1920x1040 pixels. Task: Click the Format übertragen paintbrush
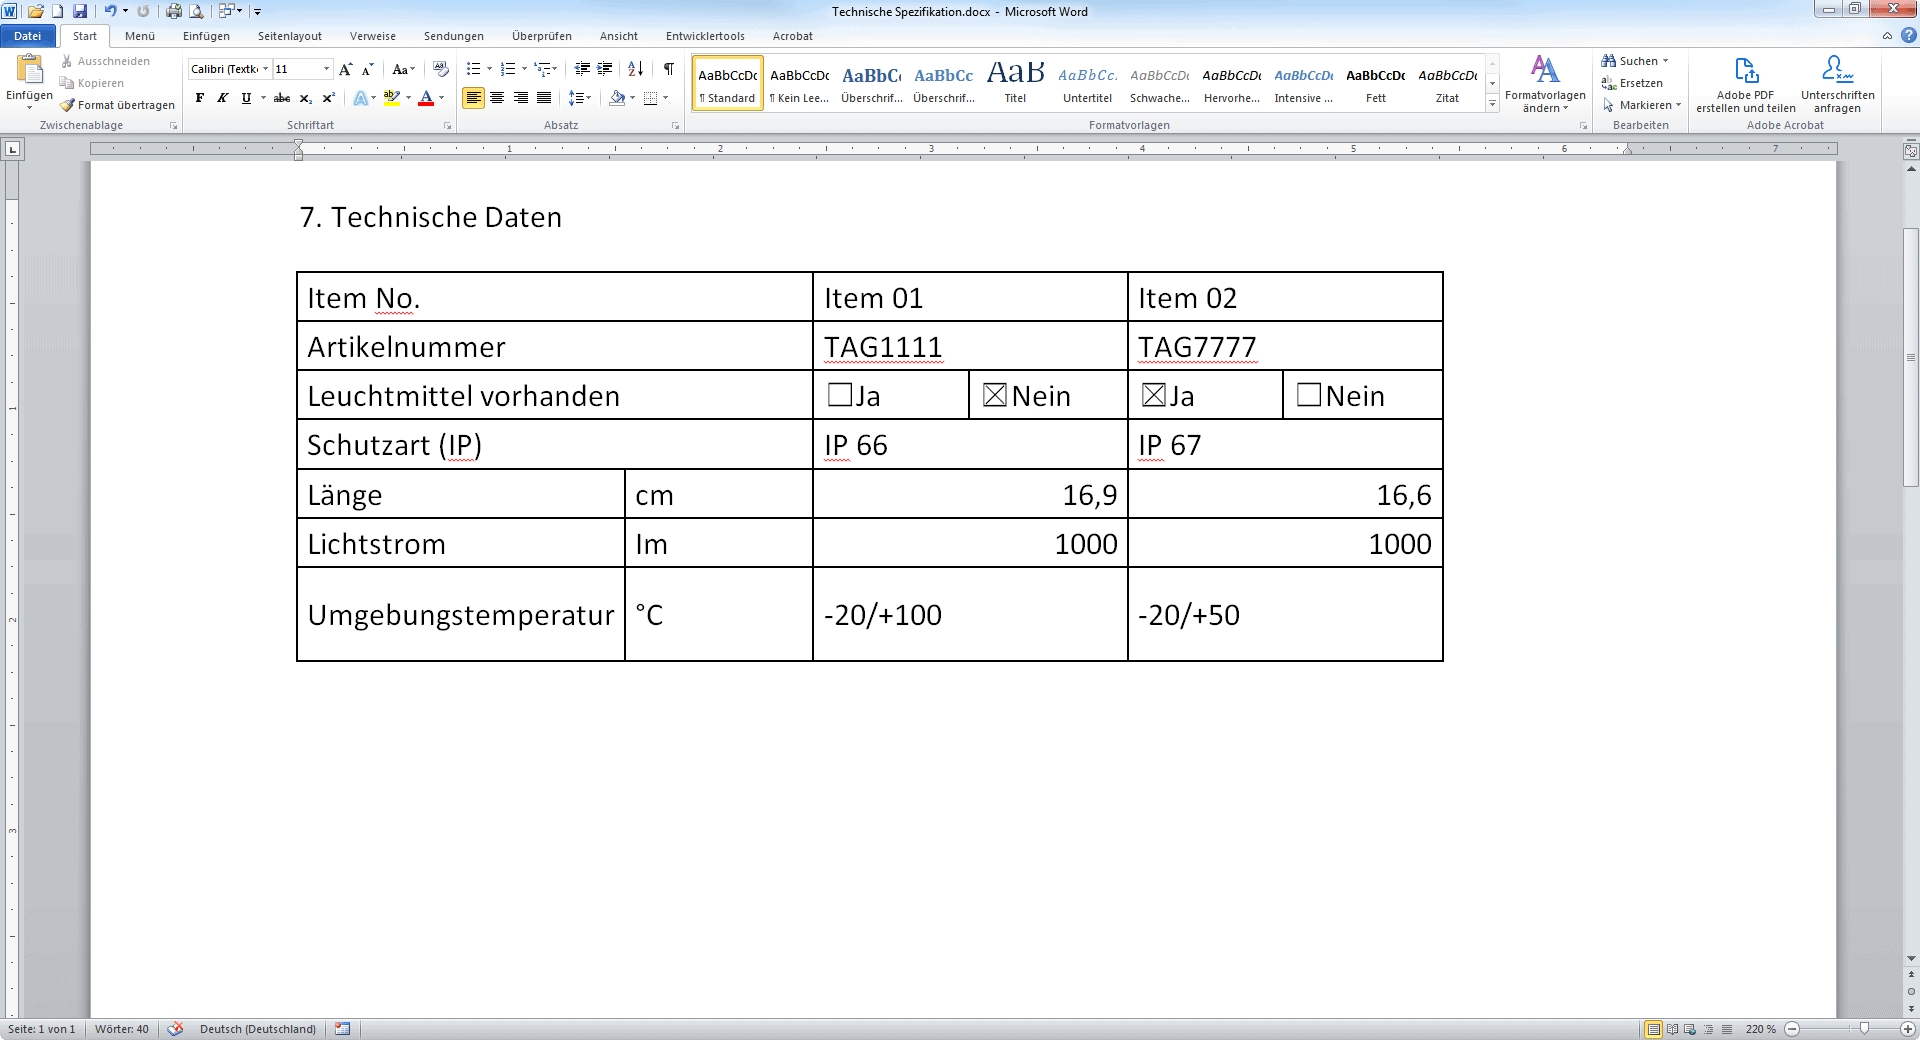tap(117, 105)
